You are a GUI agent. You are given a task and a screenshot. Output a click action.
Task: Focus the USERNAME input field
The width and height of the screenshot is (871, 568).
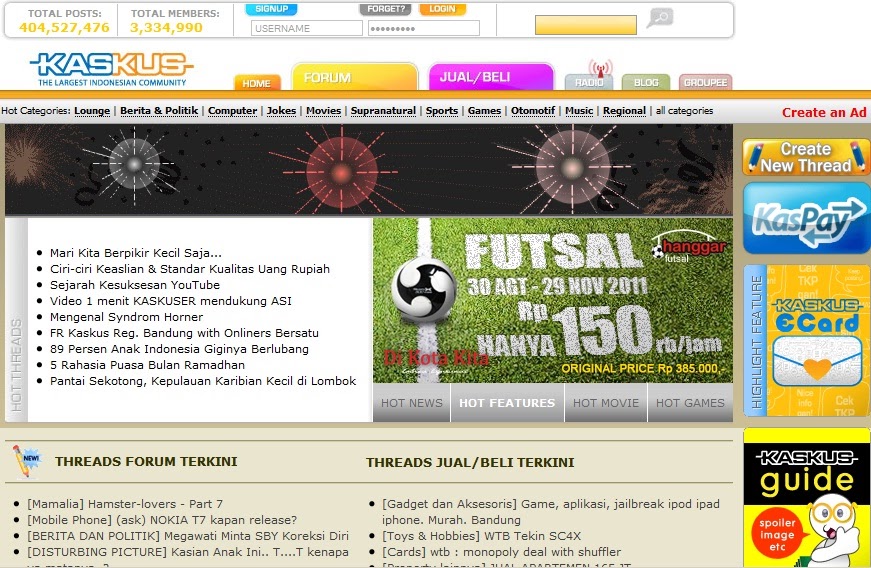pyautogui.click(x=307, y=28)
